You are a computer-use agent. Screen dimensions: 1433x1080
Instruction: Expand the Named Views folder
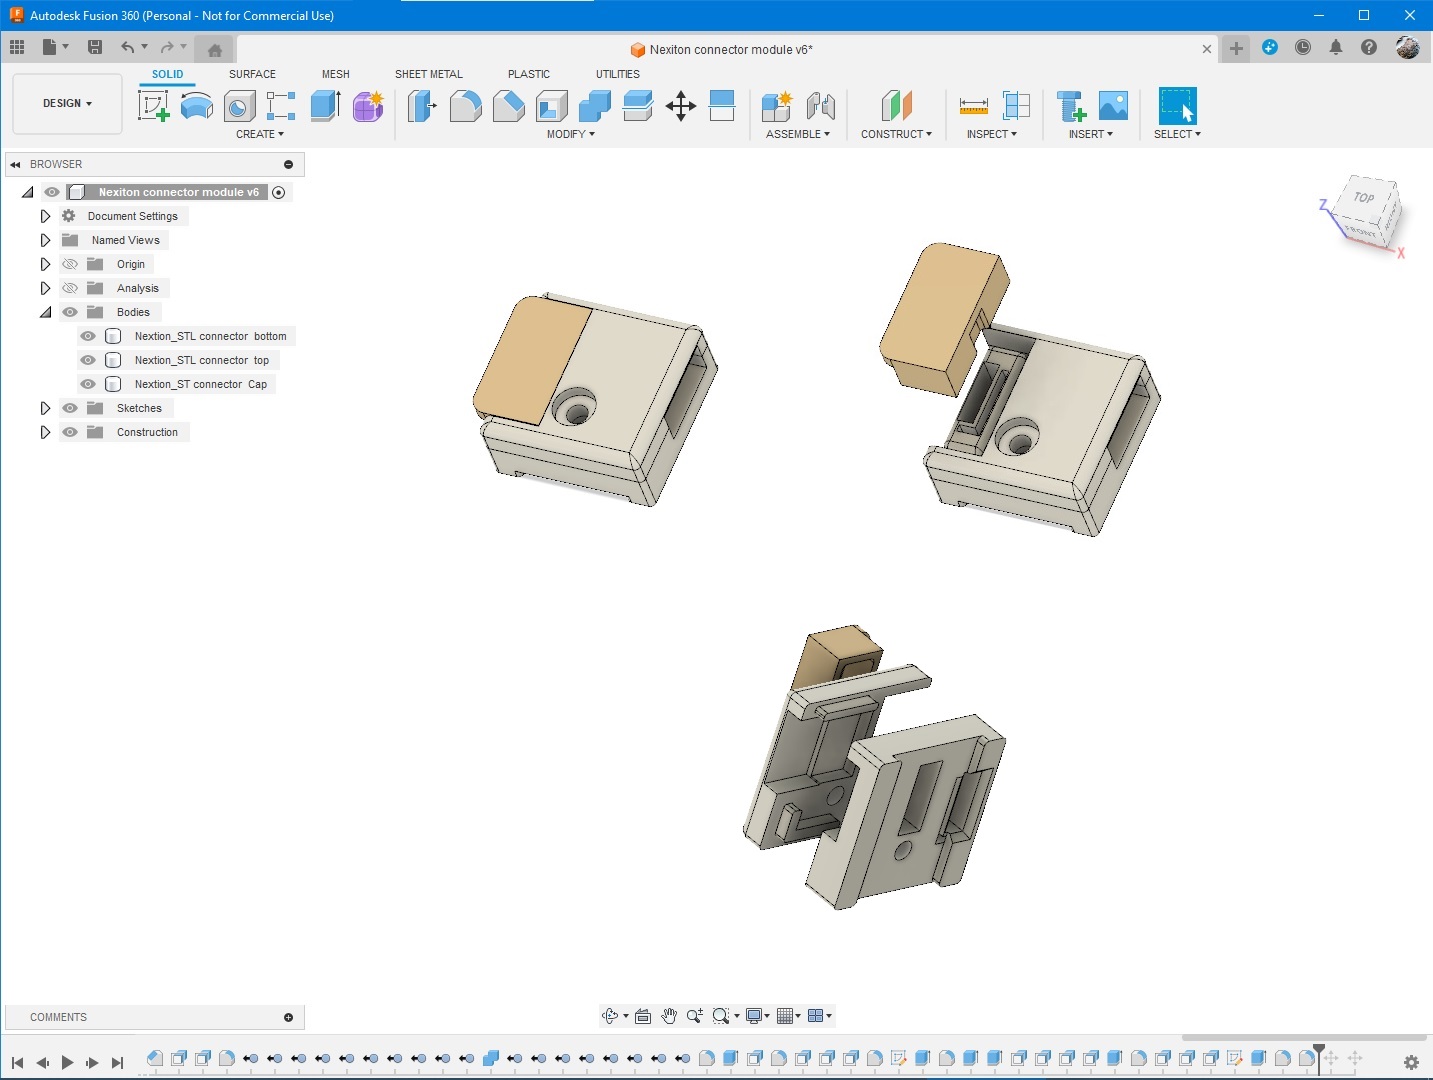tap(45, 240)
